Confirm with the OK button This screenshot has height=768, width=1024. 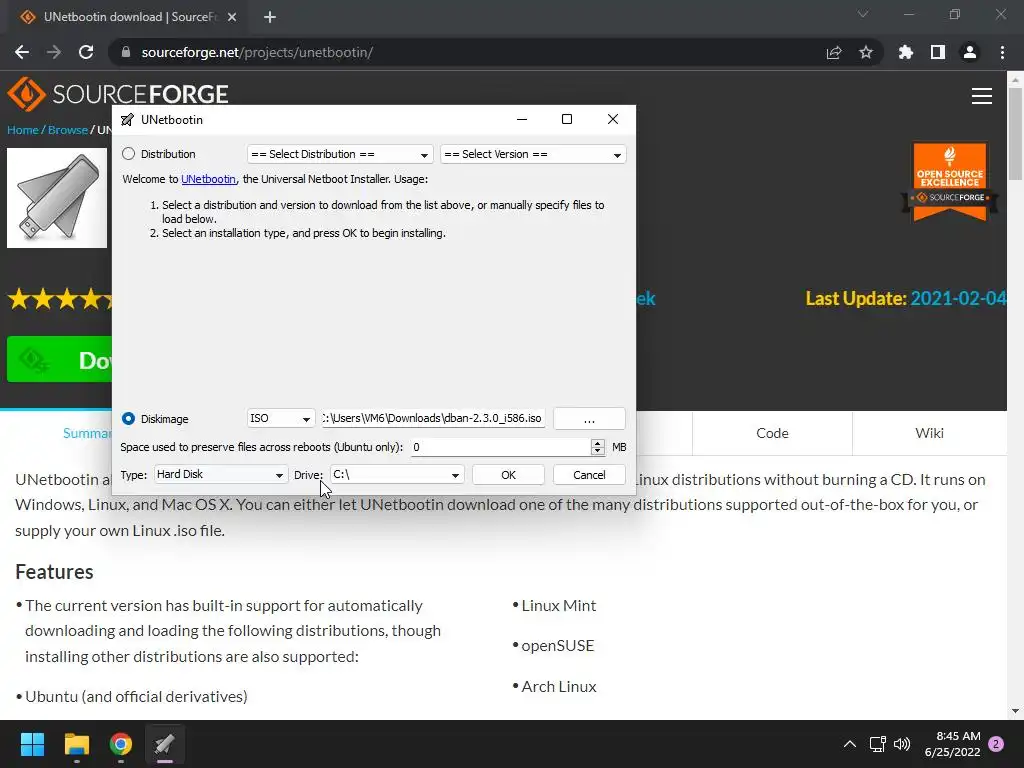pos(508,475)
